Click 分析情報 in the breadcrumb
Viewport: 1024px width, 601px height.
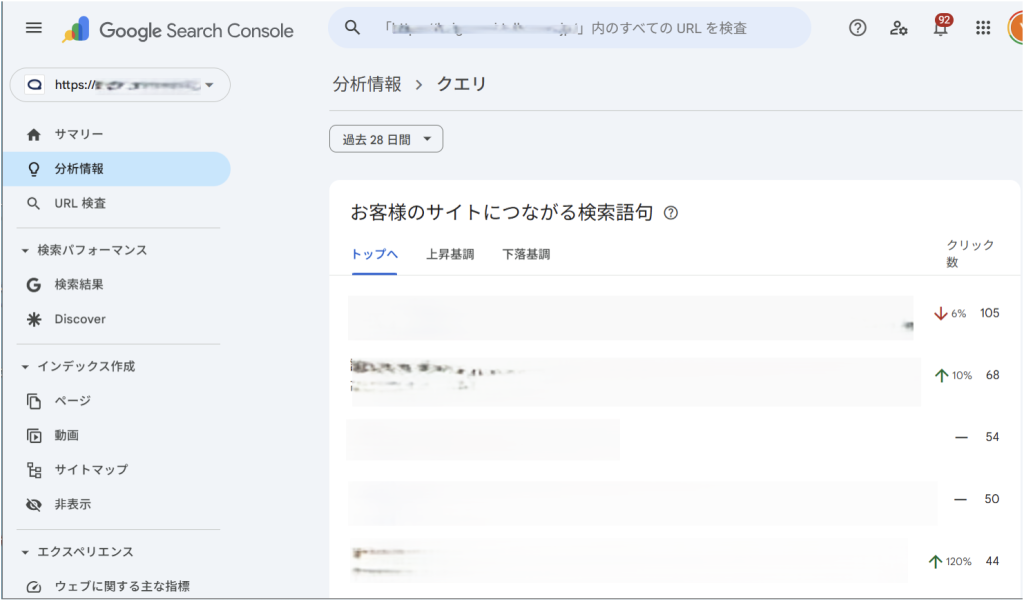pyautogui.click(x=367, y=84)
